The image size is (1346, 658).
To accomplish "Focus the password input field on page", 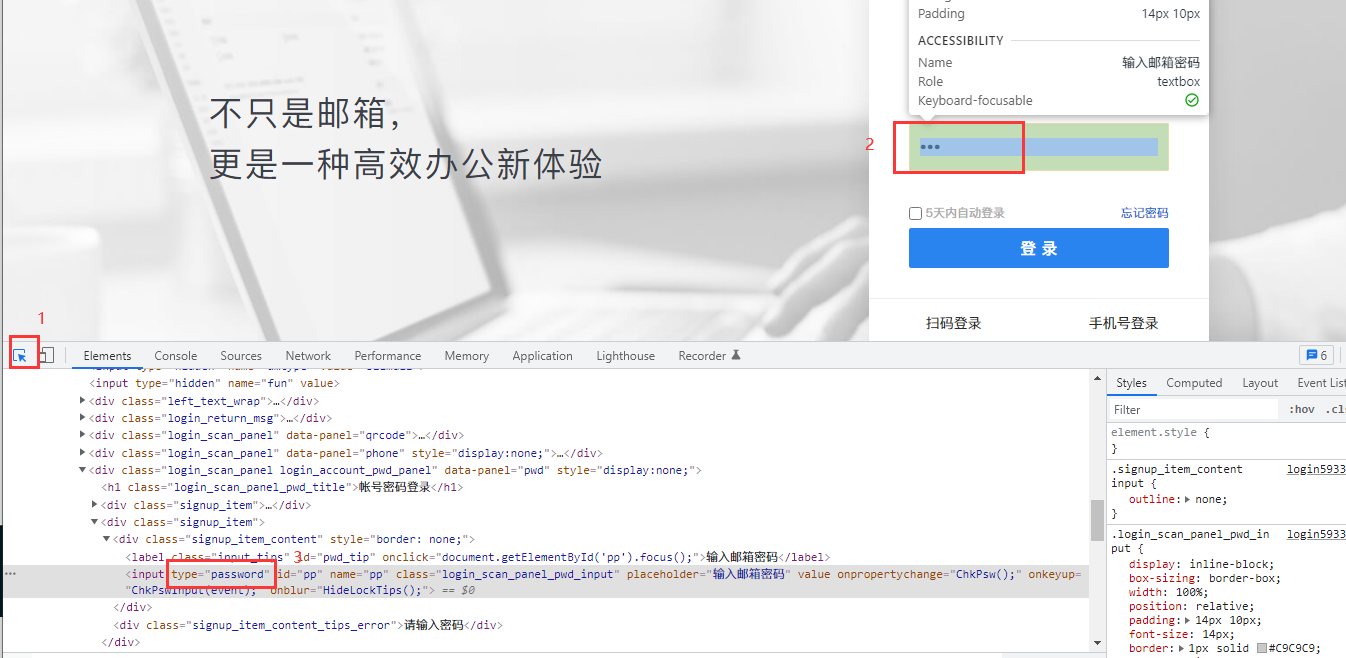I will [1038, 147].
